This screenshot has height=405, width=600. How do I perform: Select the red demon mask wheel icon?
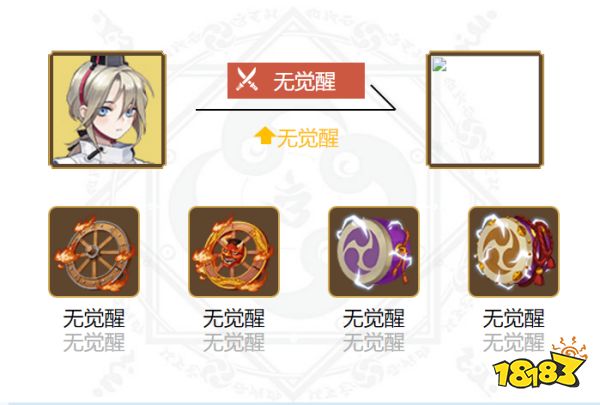pyautogui.click(x=234, y=252)
